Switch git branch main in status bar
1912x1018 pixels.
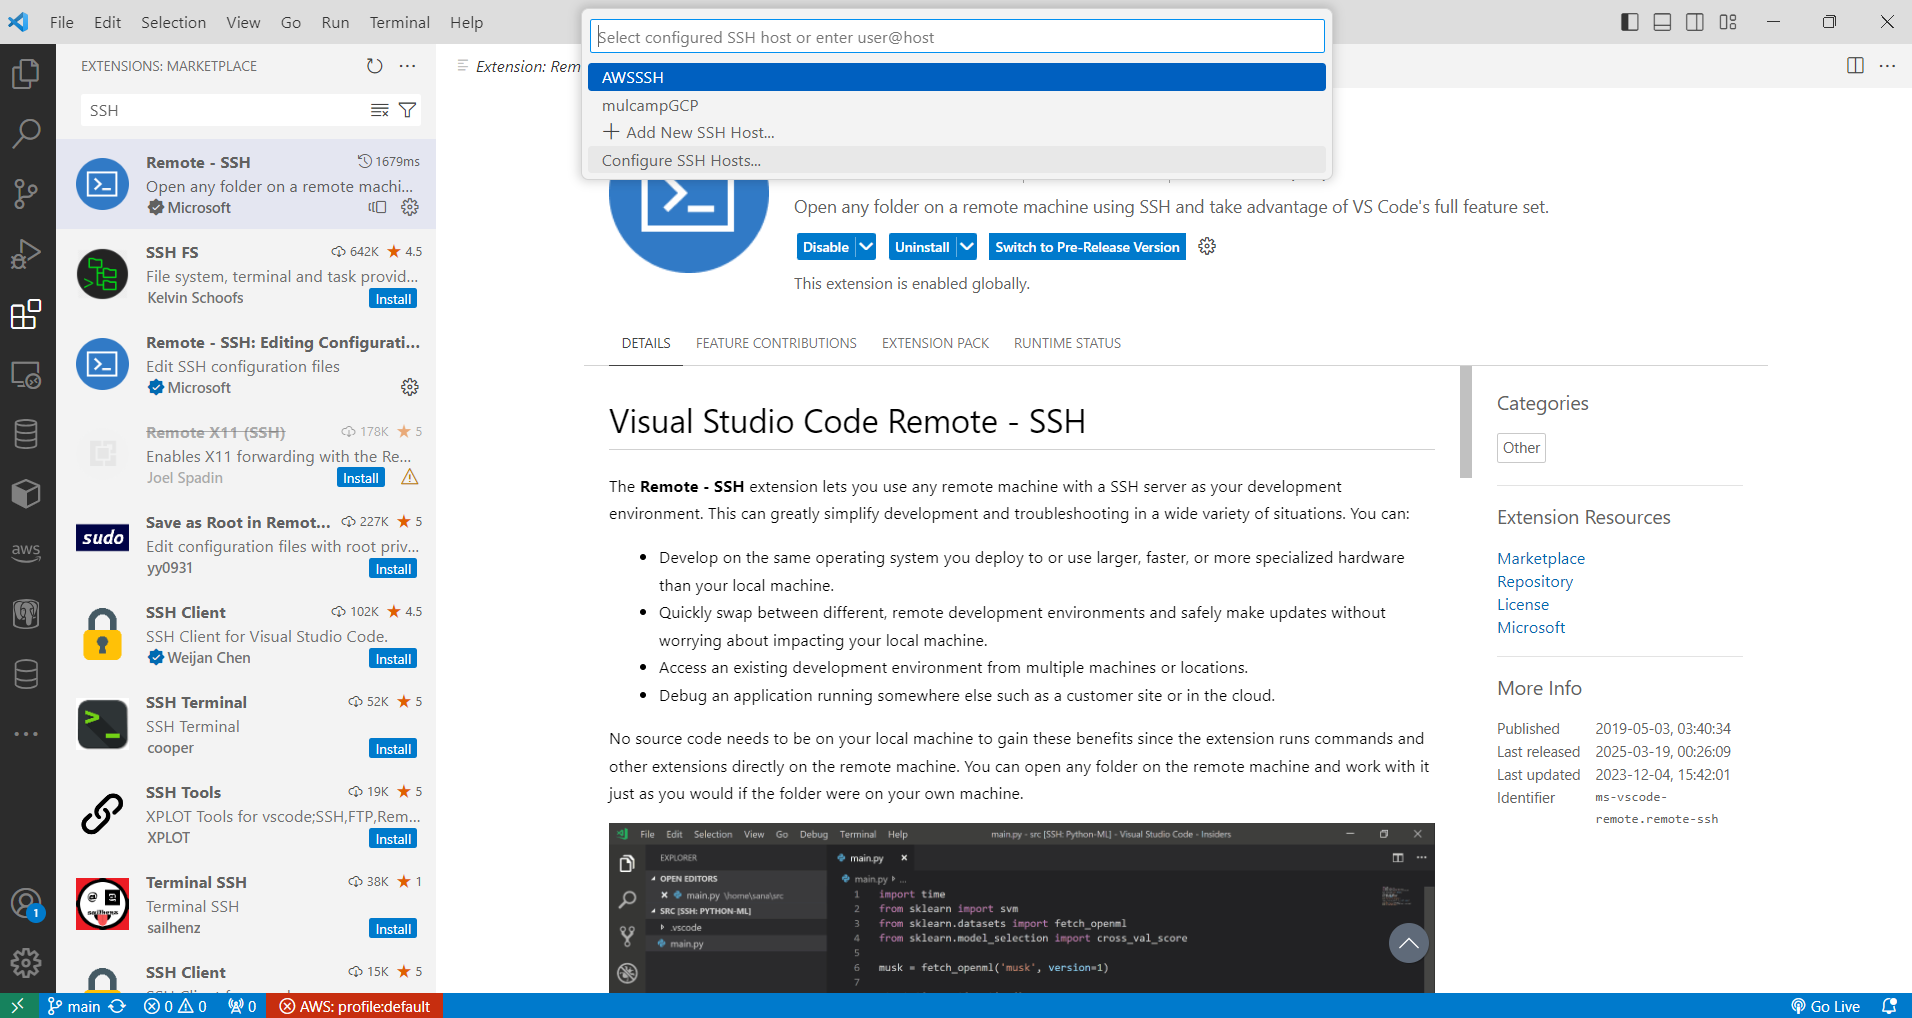[x=74, y=1006]
